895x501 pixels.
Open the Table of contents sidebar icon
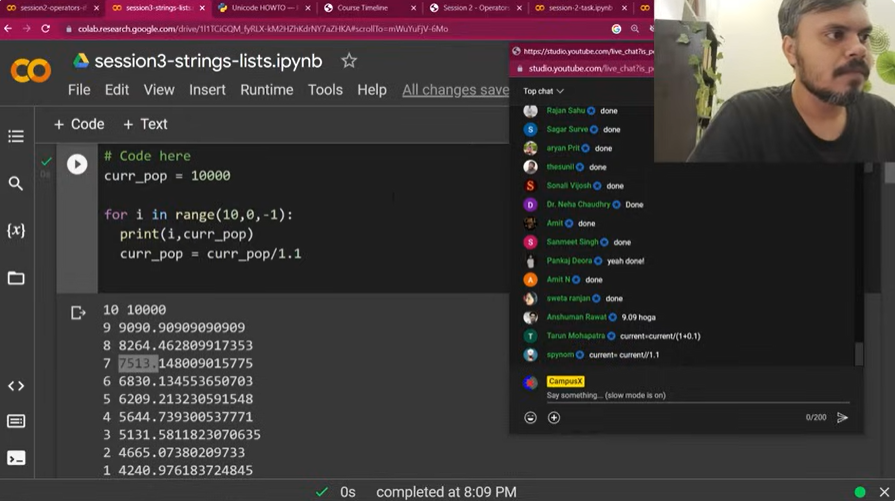pos(16,136)
